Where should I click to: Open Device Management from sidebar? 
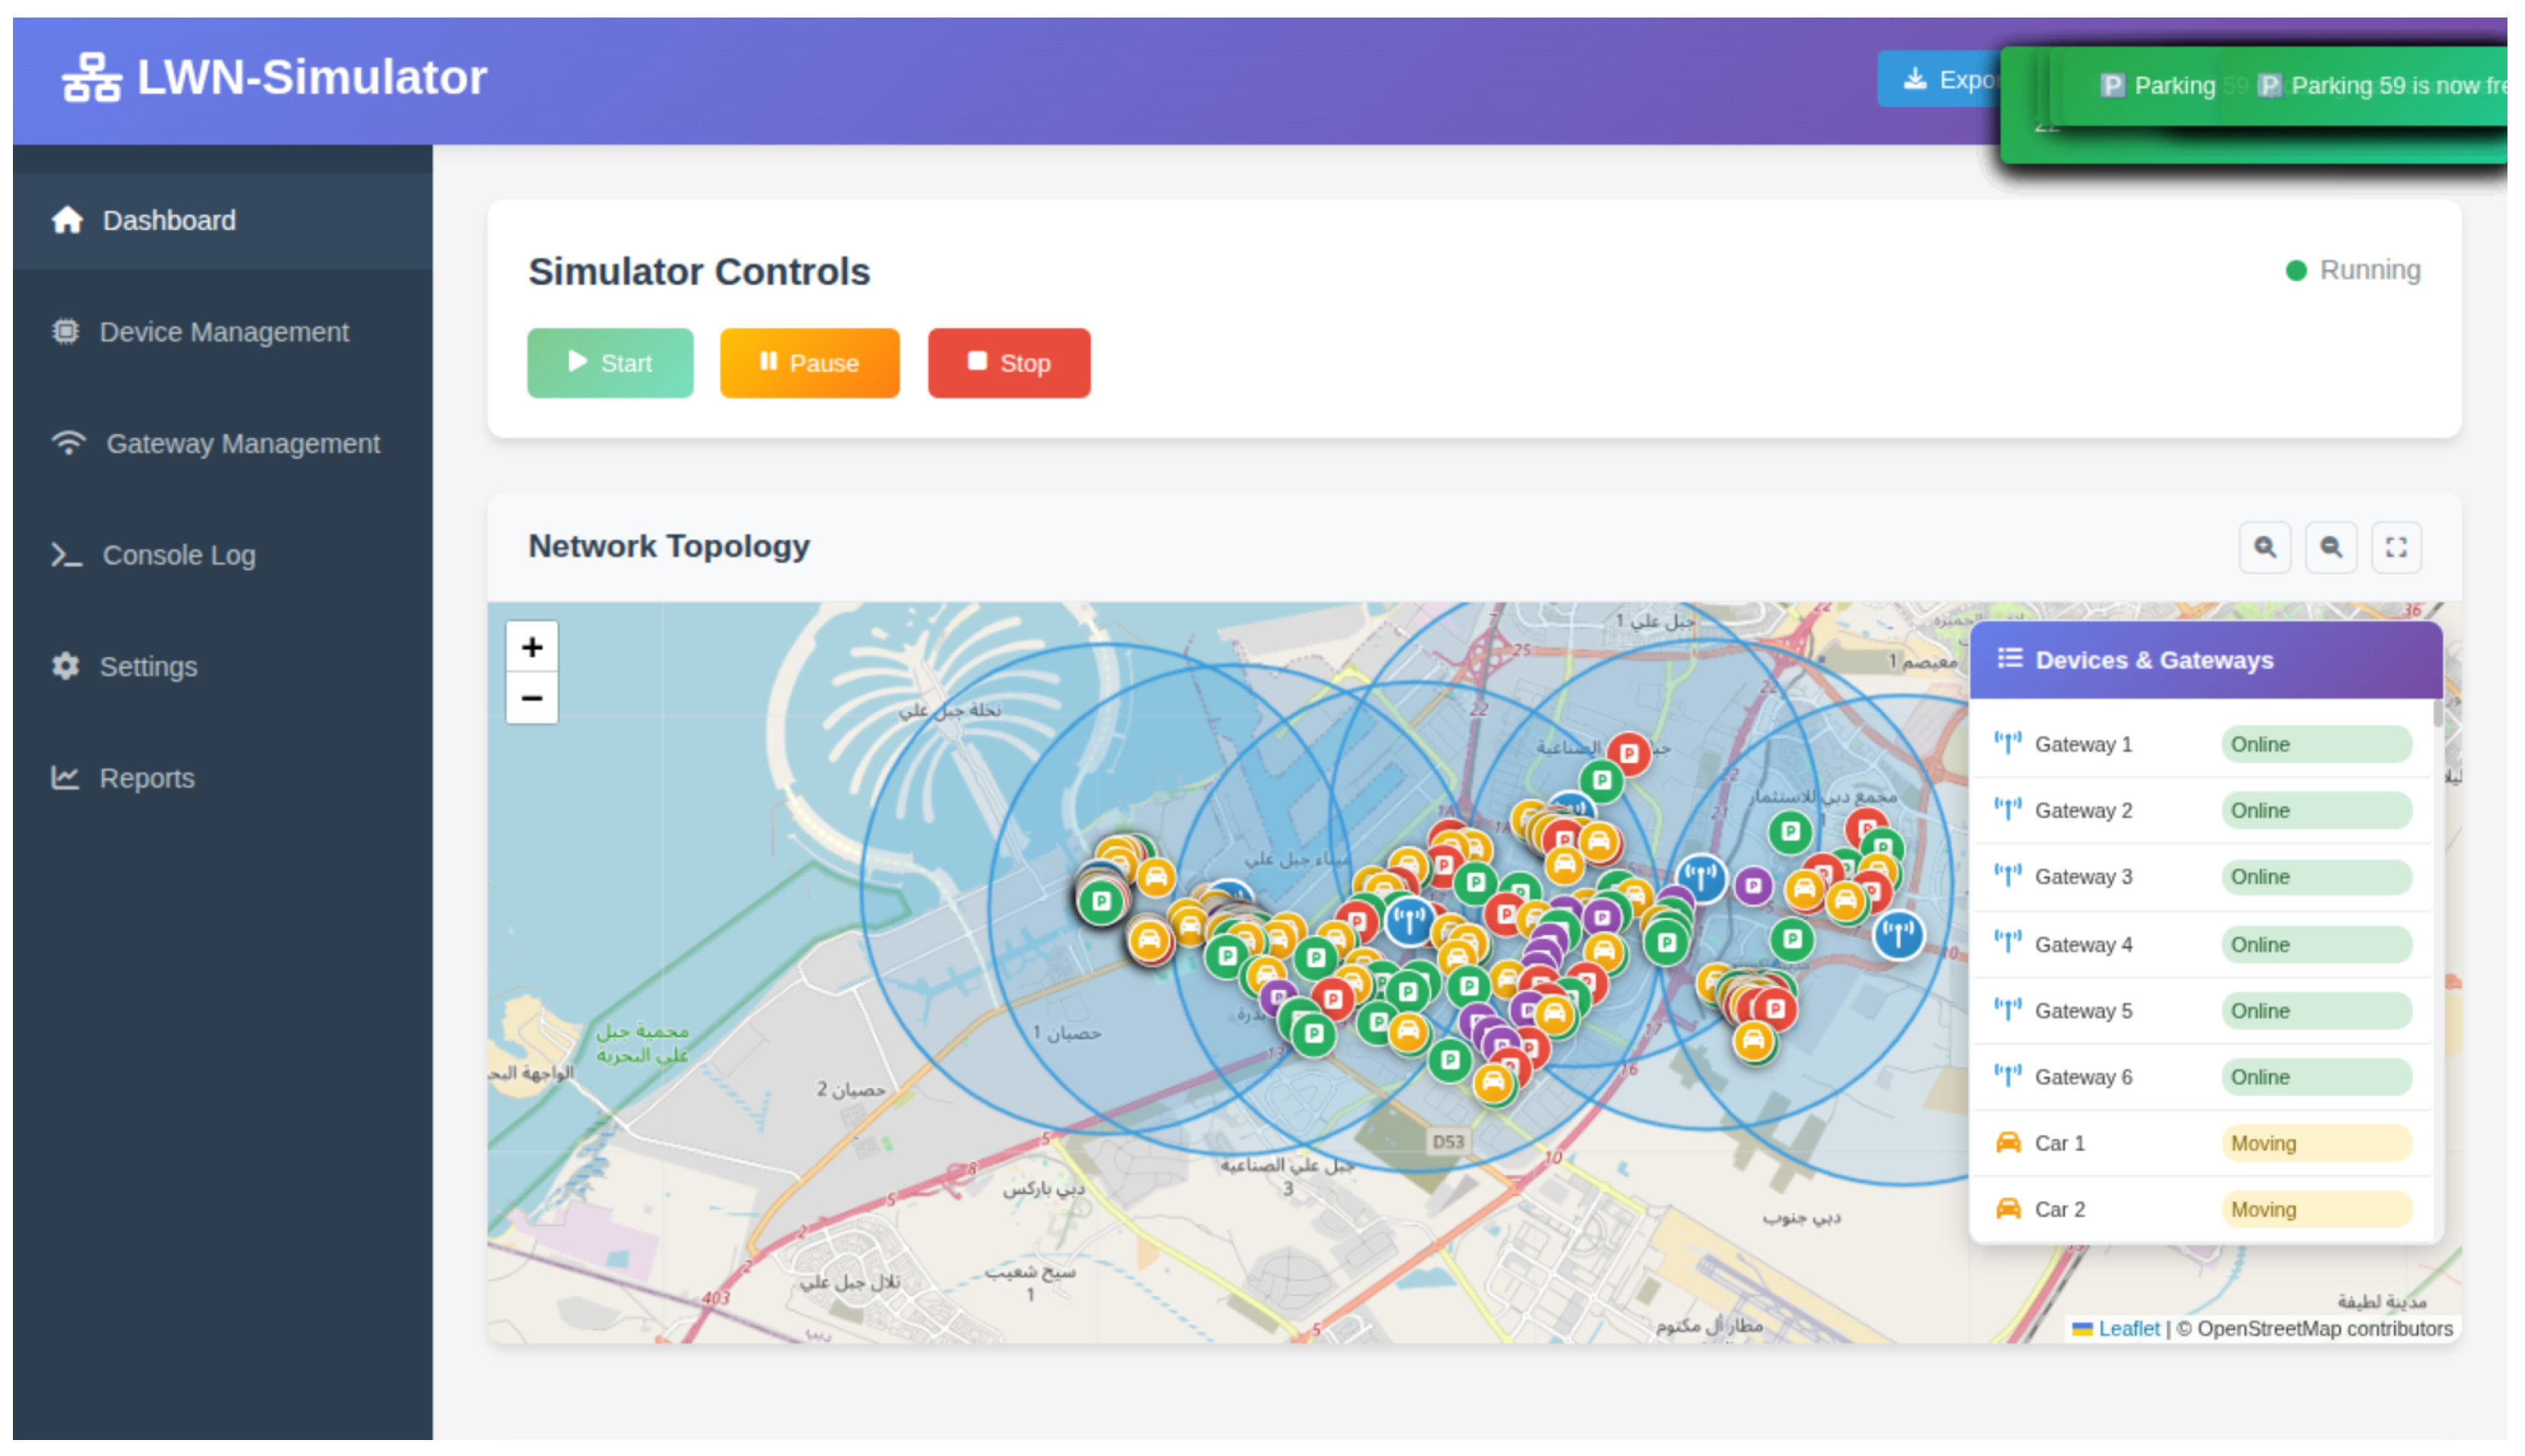click(x=223, y=332)
